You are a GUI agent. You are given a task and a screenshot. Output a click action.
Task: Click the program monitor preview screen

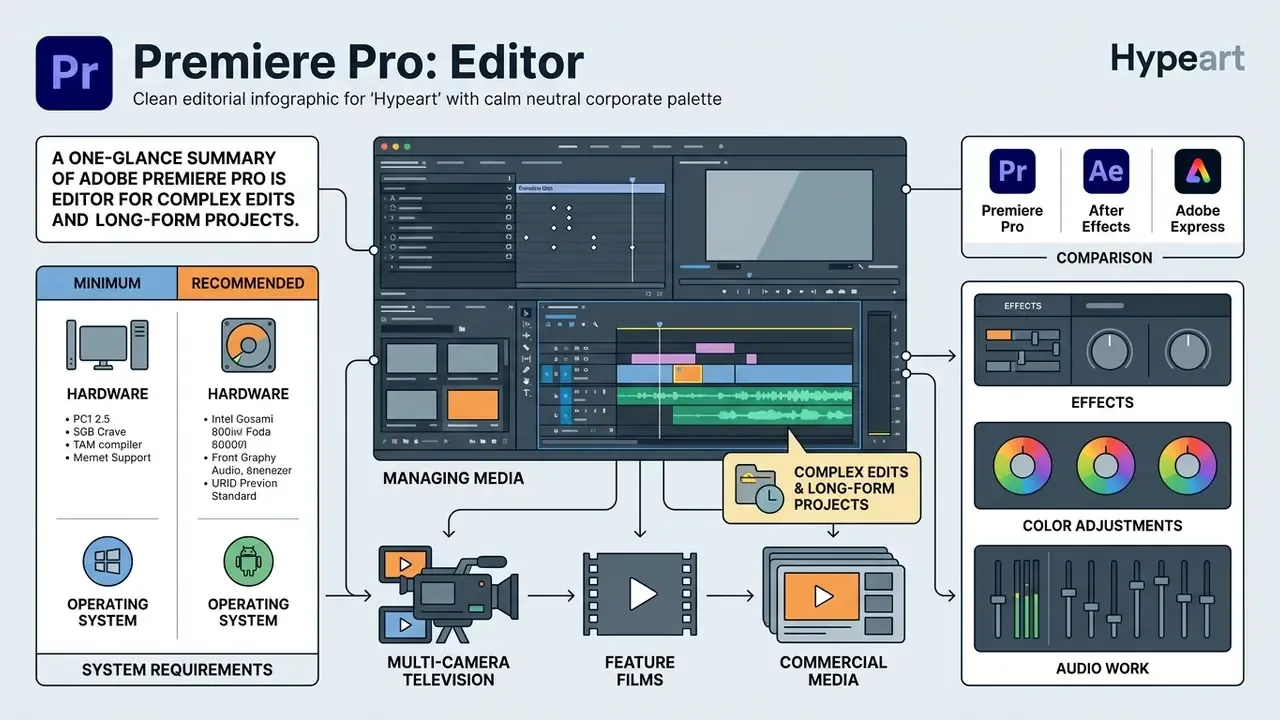[787, 214]
